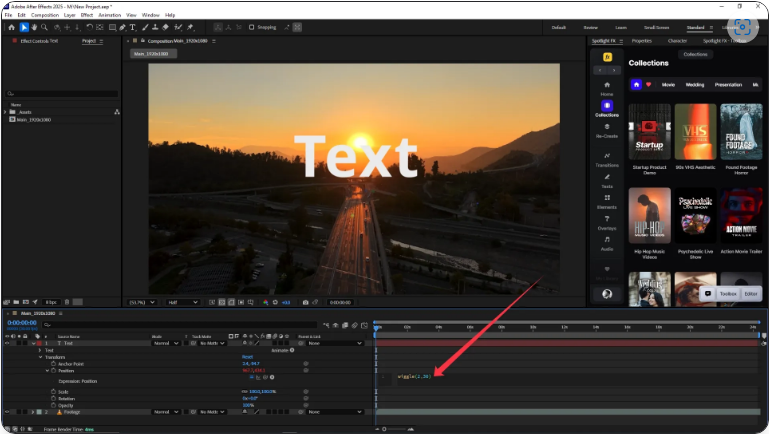Select the Eraser tool
Image resolution: width=769 pixels, height=434 pixels.
[165, 27]
